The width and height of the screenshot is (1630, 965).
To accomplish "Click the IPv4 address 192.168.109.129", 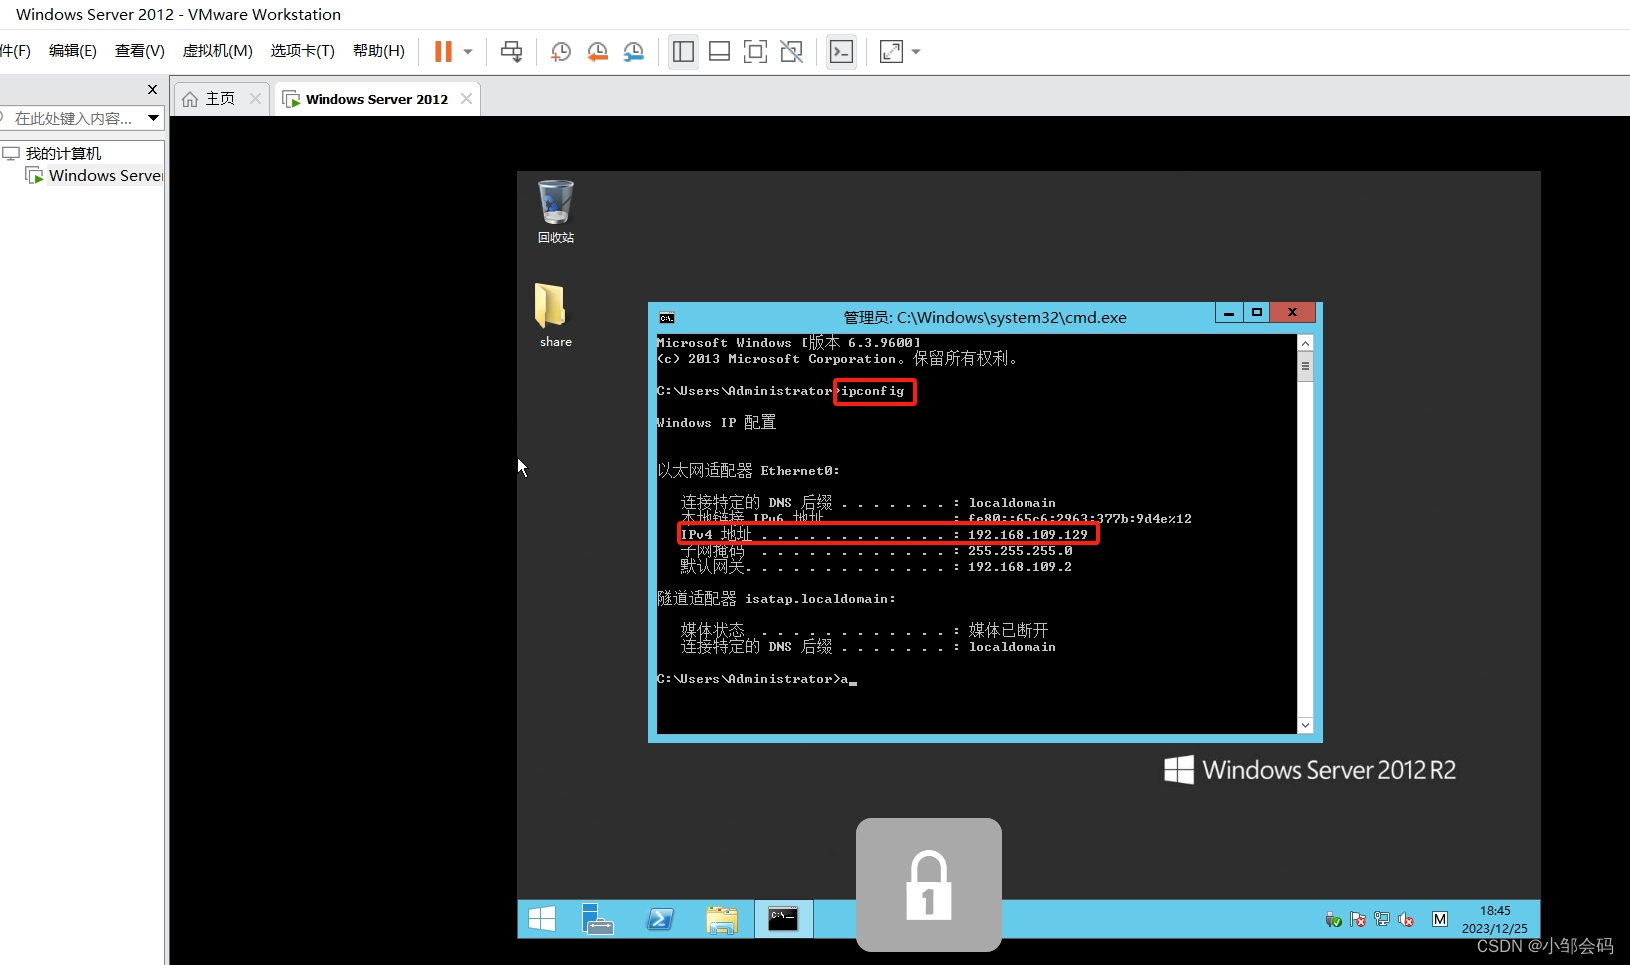I will (x=1027, y=535).
